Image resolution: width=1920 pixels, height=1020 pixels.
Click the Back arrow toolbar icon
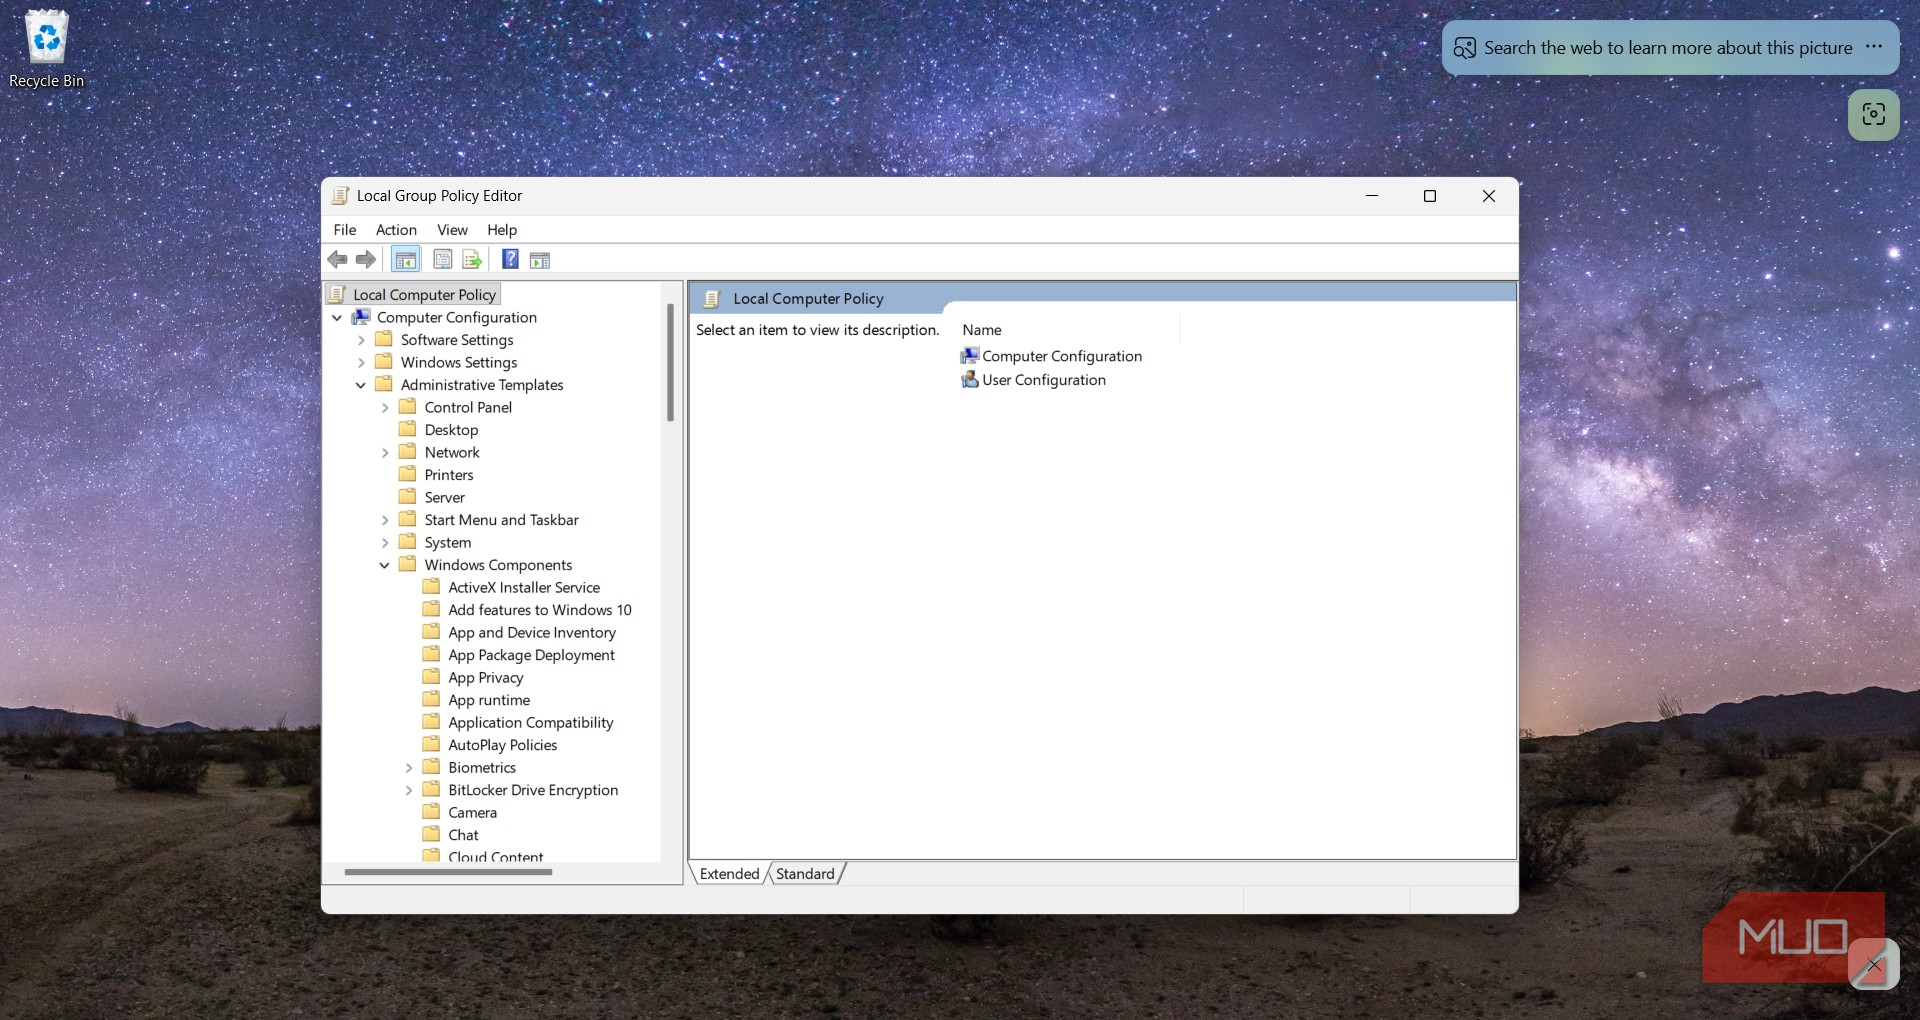tap(338, 260)
